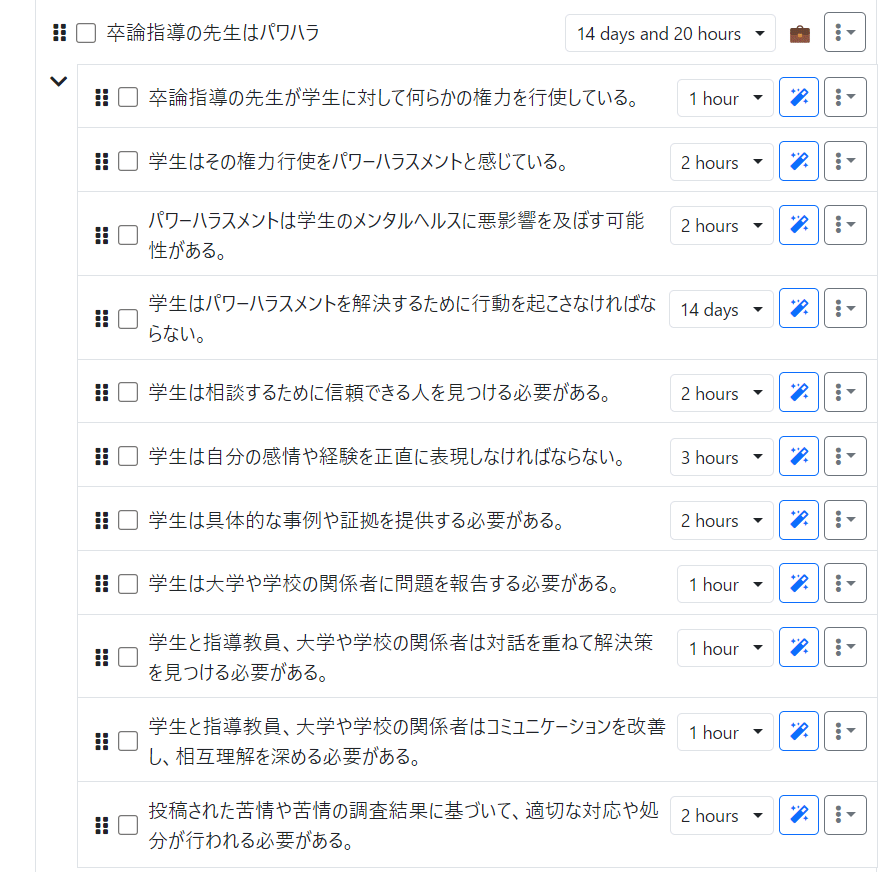
Task: Click magic wand for 何らかの権力を行使している task
Action: point(799,98)
